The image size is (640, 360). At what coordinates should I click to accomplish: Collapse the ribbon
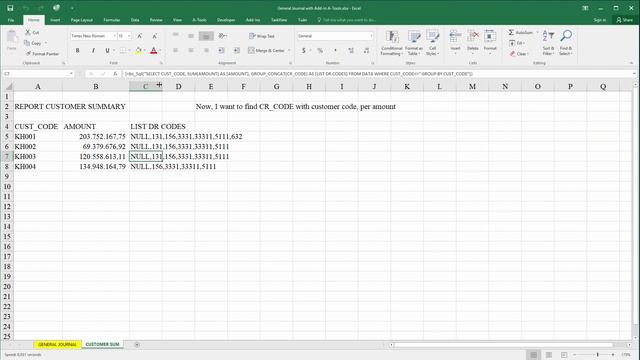[631, 63]
